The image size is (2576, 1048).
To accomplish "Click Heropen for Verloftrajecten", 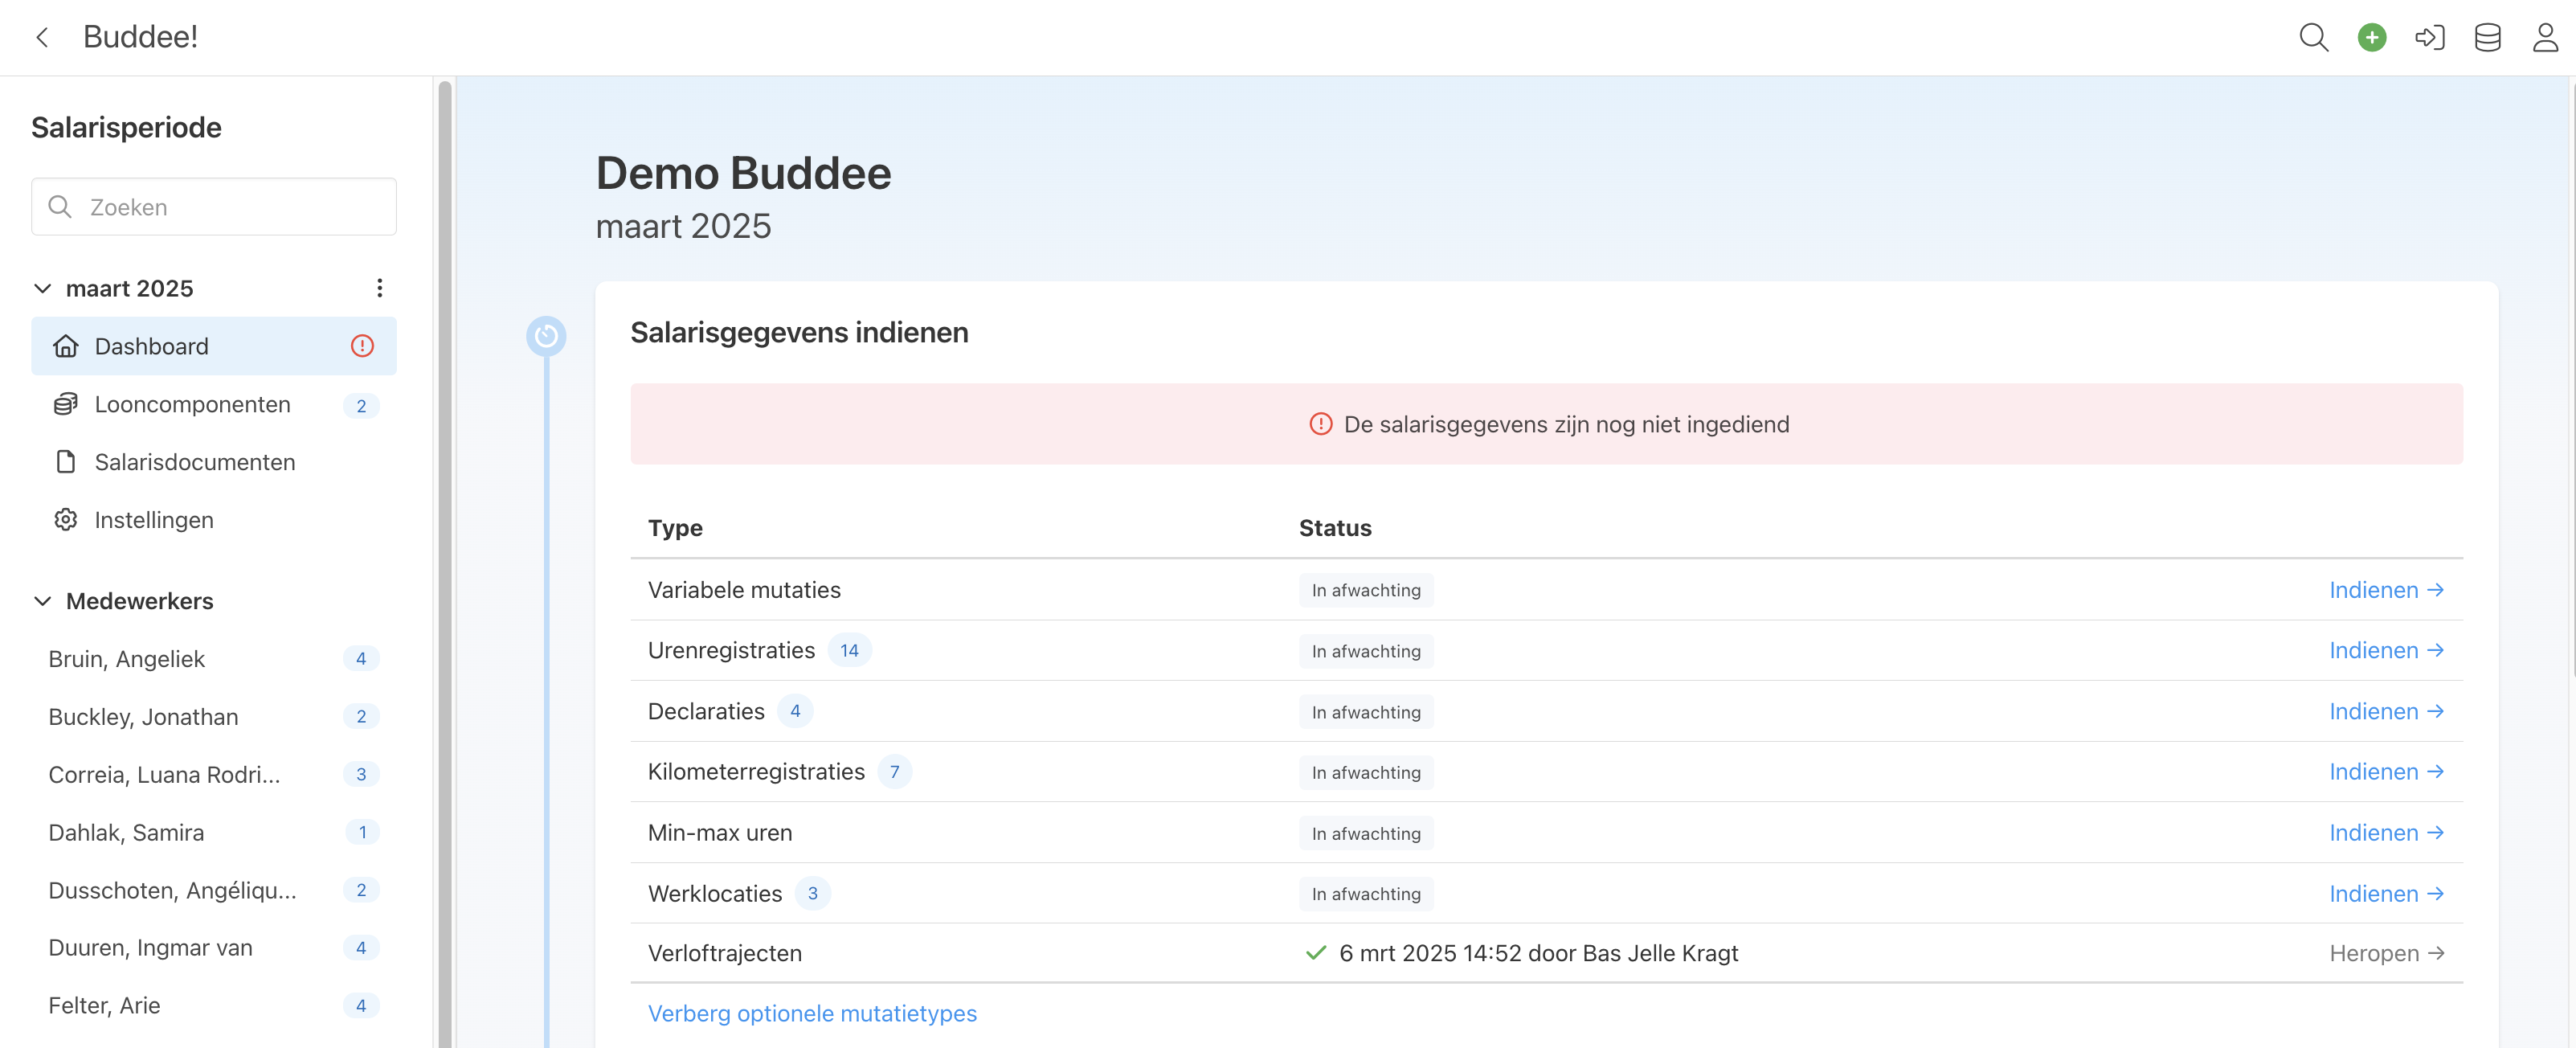I will (2386, 953).
